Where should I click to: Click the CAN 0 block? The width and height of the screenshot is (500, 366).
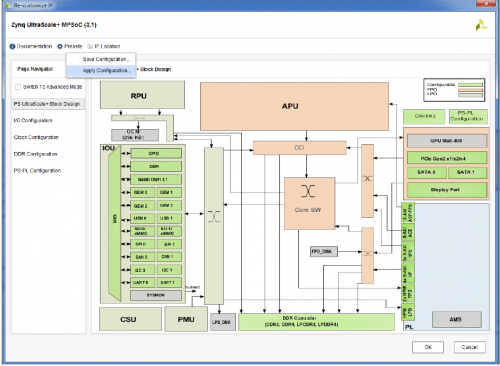143,257
